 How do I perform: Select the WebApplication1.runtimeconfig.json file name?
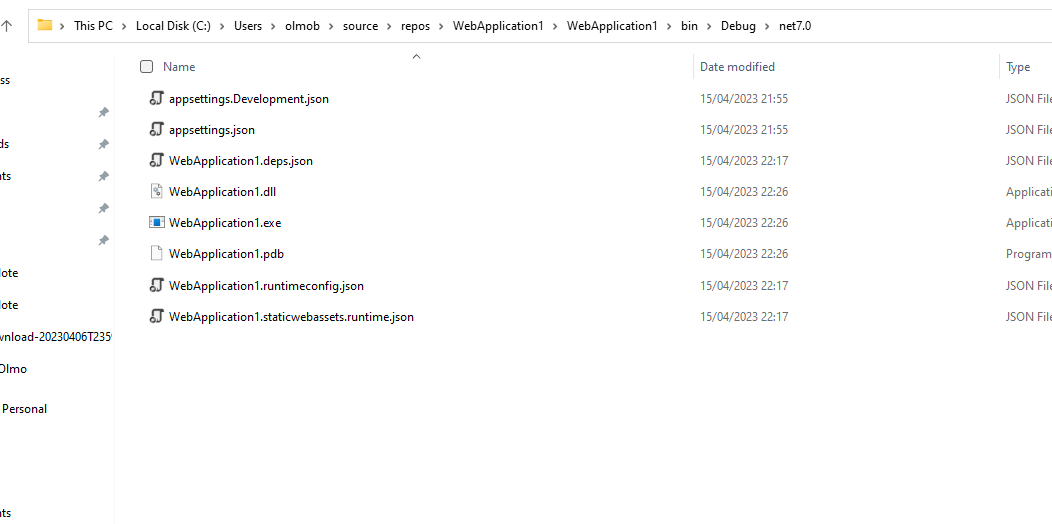tap(266, 286)
